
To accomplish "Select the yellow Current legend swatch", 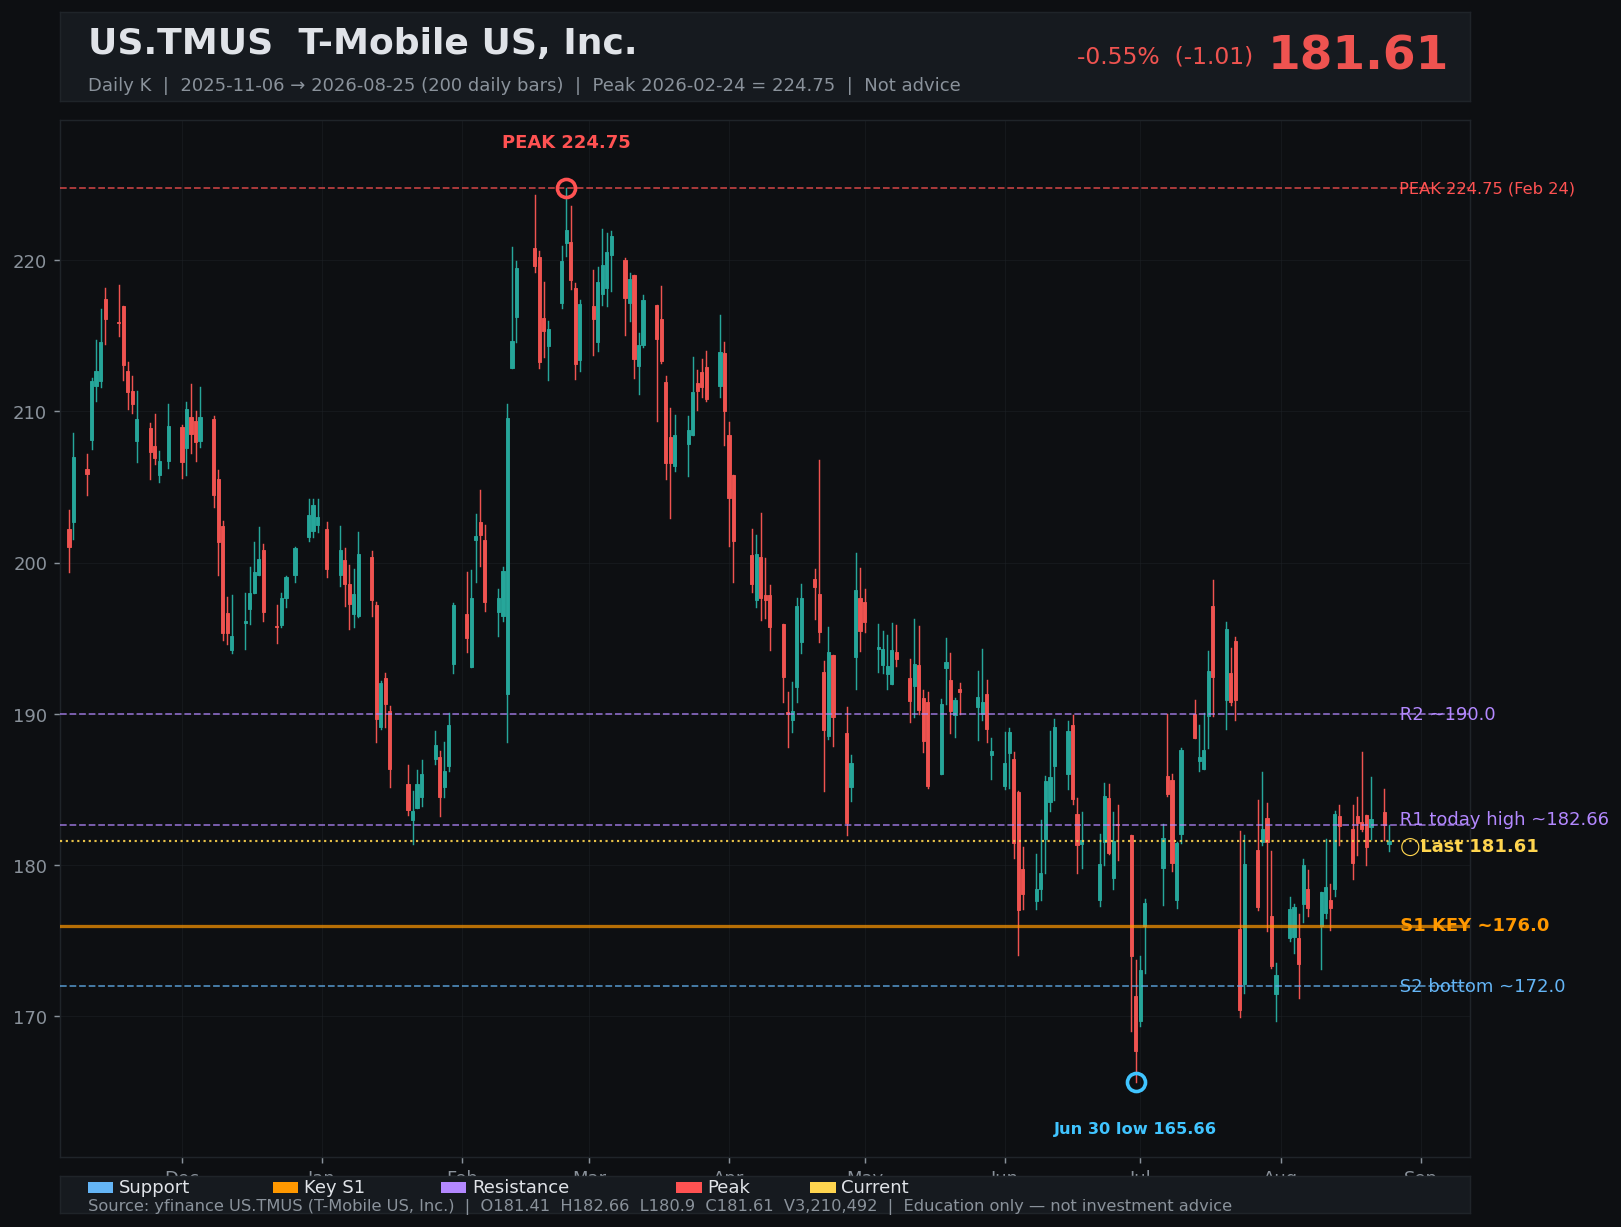I will coord(822,1187).
